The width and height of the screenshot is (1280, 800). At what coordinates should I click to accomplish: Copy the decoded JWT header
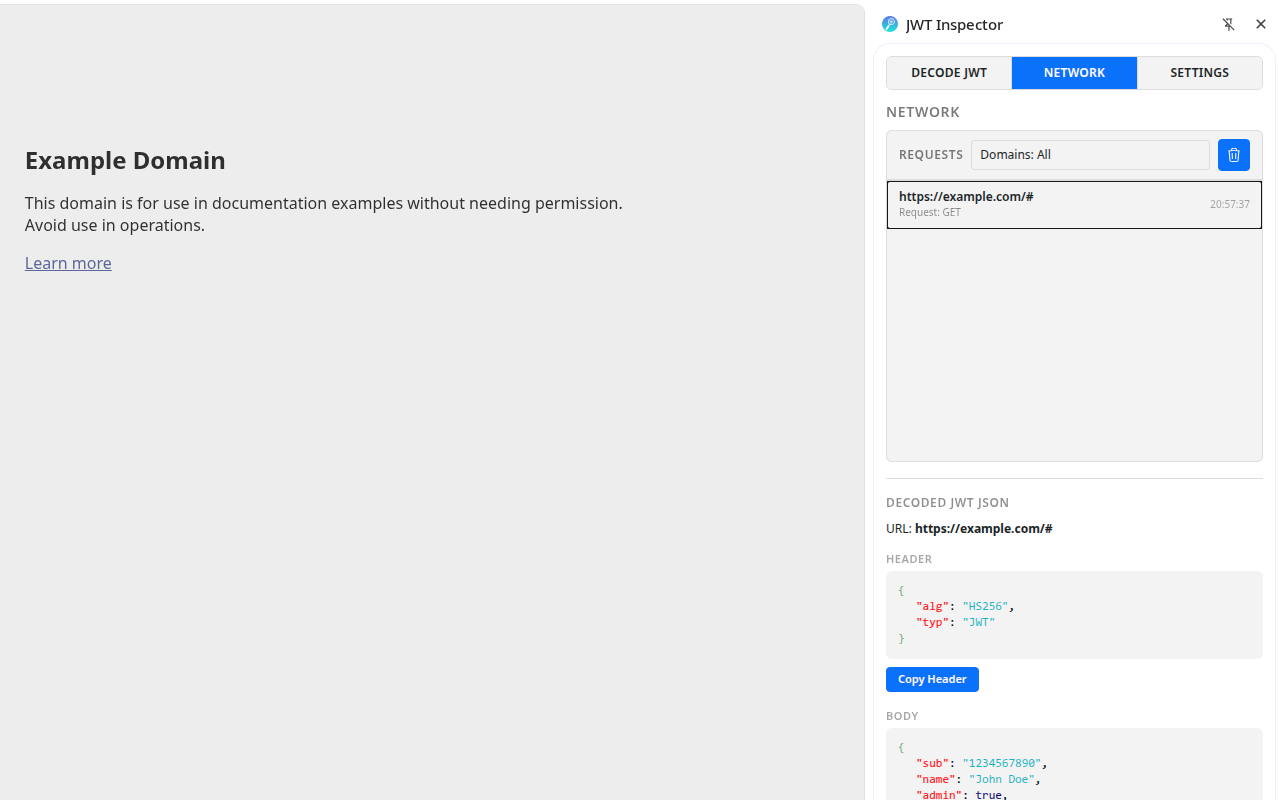click(x=932, y=679)
